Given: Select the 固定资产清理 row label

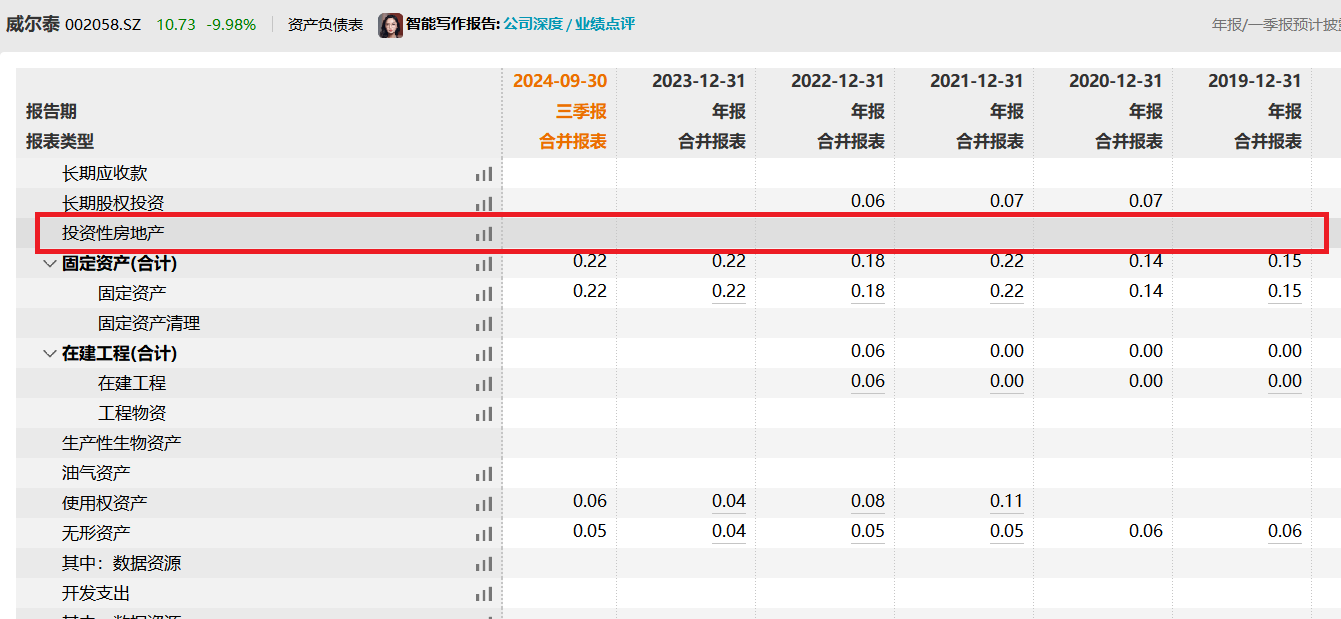Looking at the screenshot, I should pyautogui.click(x=149, y=324).
